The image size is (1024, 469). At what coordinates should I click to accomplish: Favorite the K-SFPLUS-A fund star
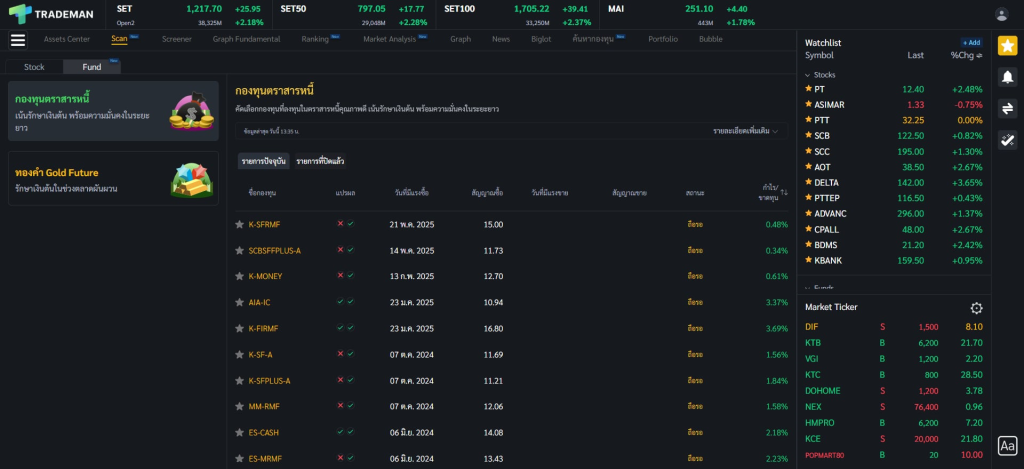pos(240,381)
